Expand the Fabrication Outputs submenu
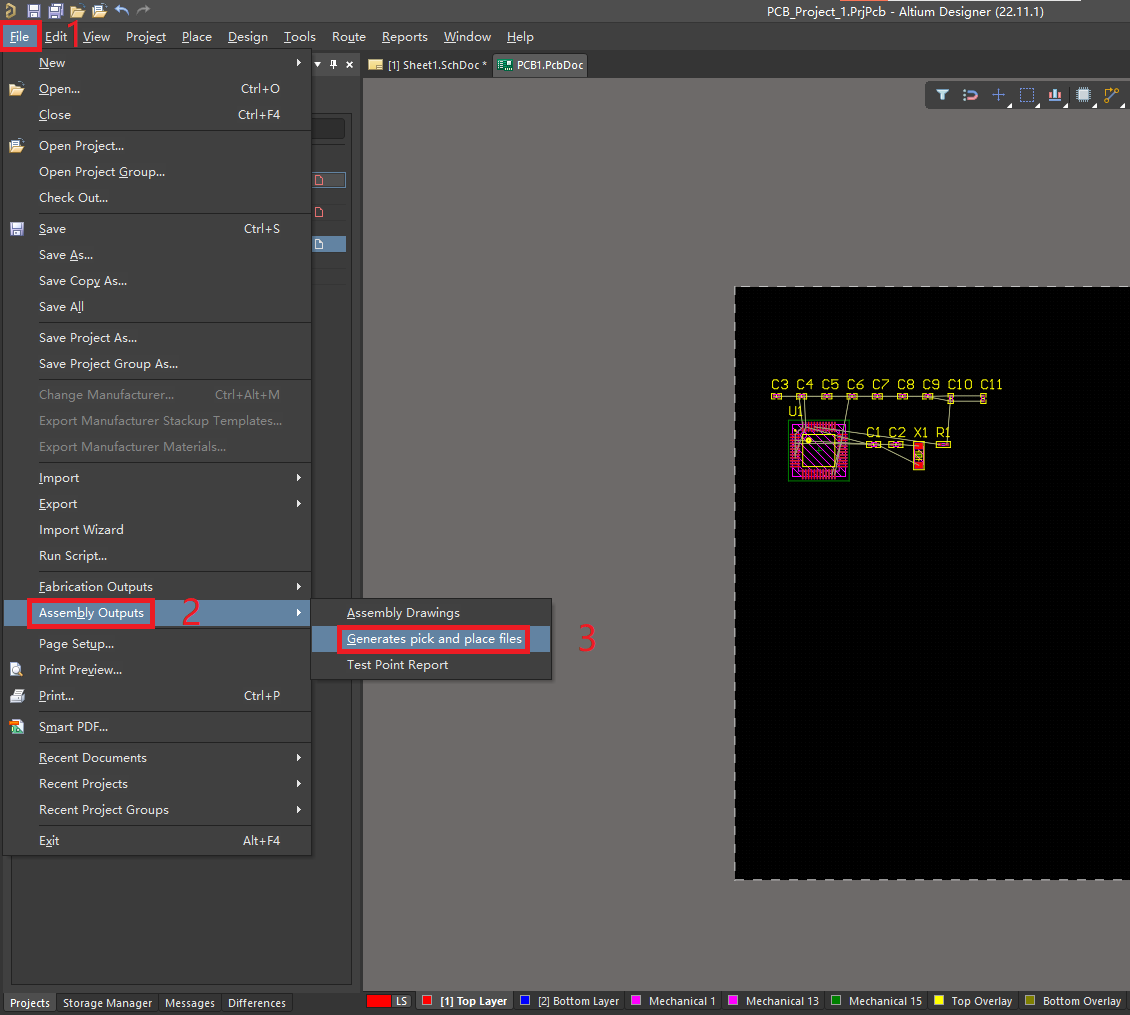Image resolution: width=1130 pixels, height=1015 pixels. pos(157,587)
